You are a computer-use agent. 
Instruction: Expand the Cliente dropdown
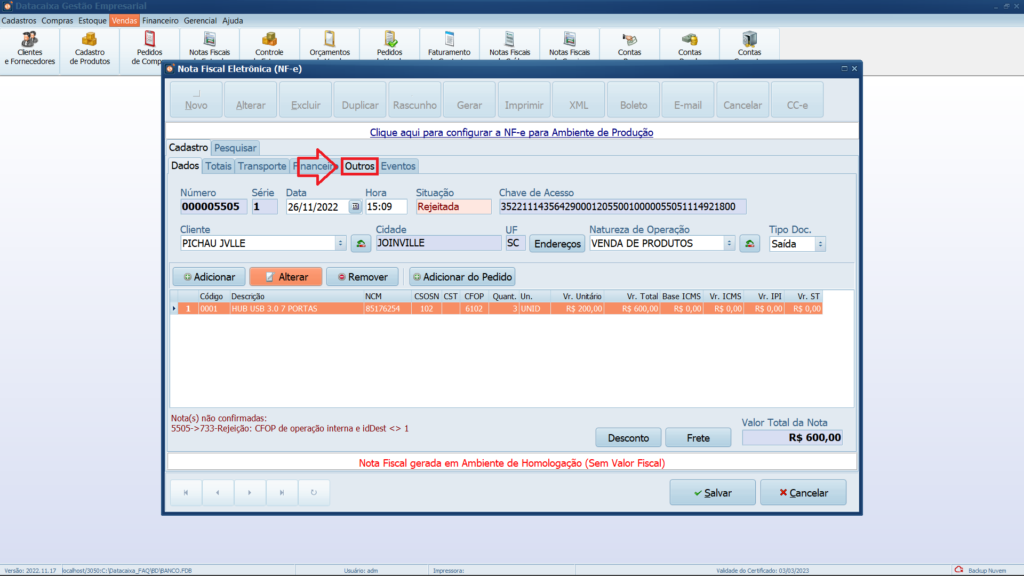tap(341, 243)
